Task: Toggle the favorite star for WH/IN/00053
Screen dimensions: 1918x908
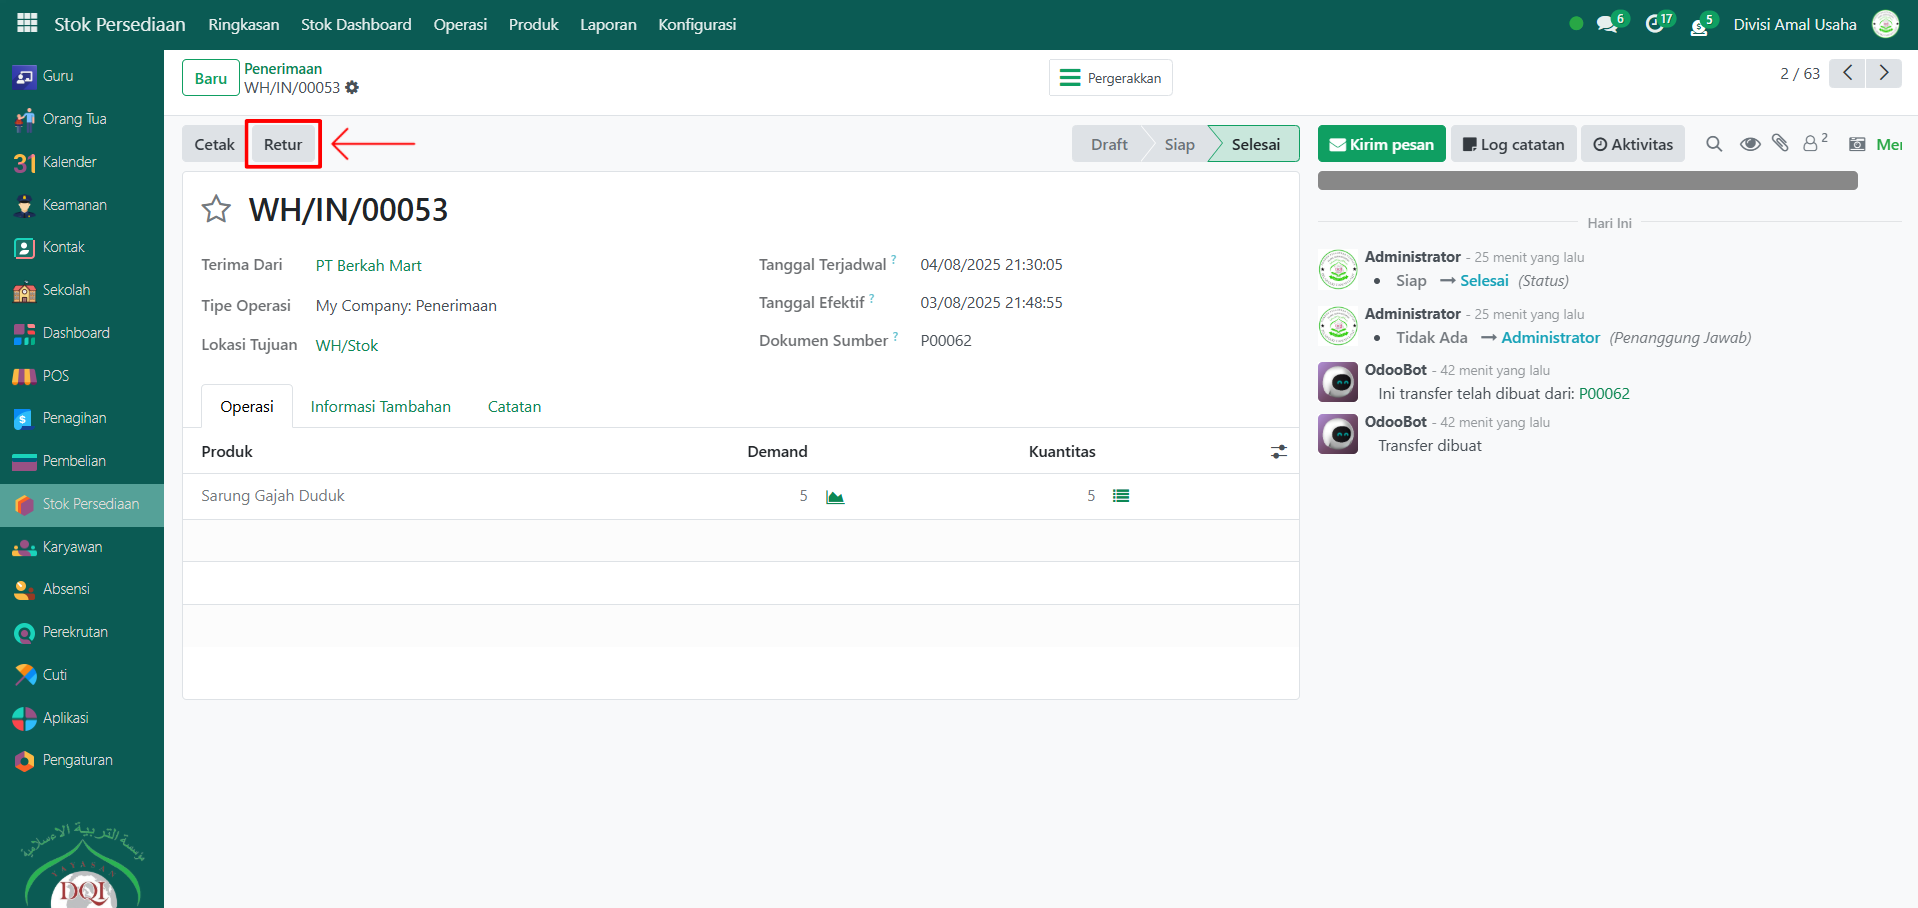Action: click(x=216, y=209)
